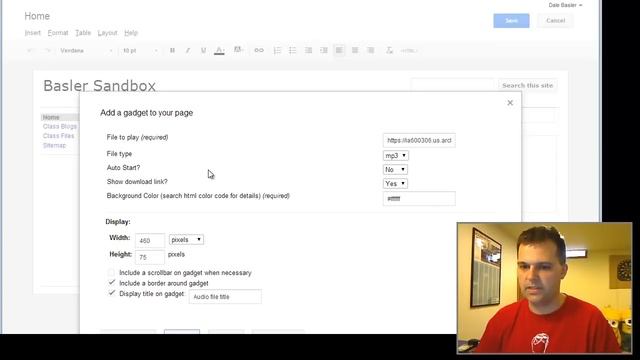This screenshot has width=640, height=360.
Task: Click the File to play URL field
Action: point(419,140)
